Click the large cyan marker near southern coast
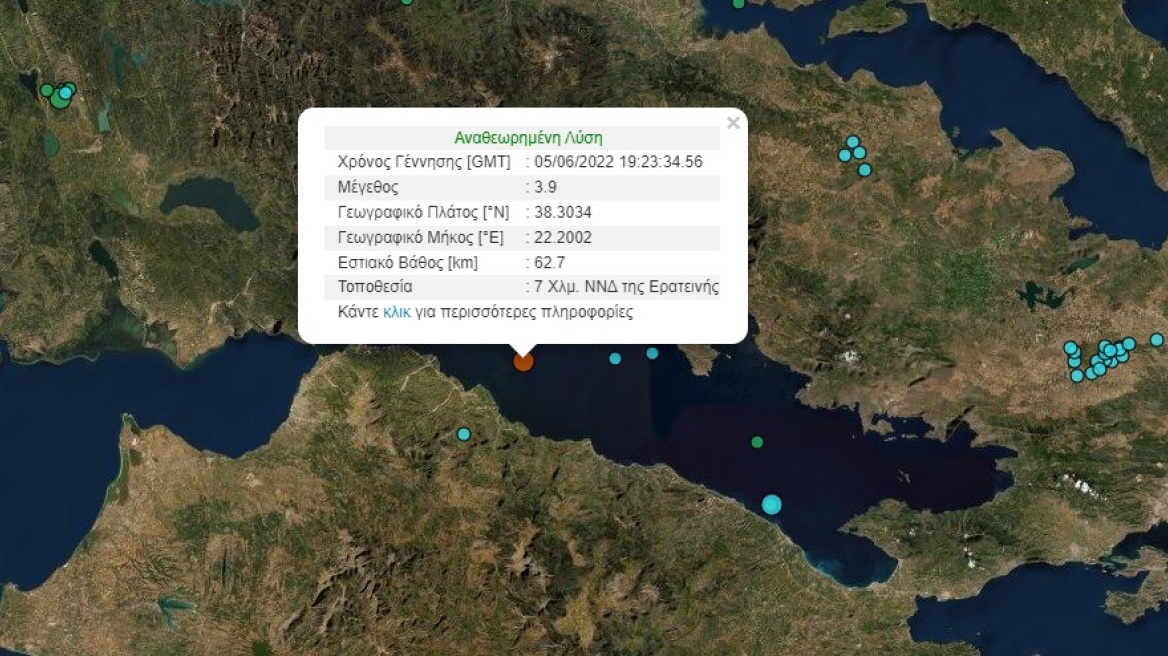 pos(772,505)
